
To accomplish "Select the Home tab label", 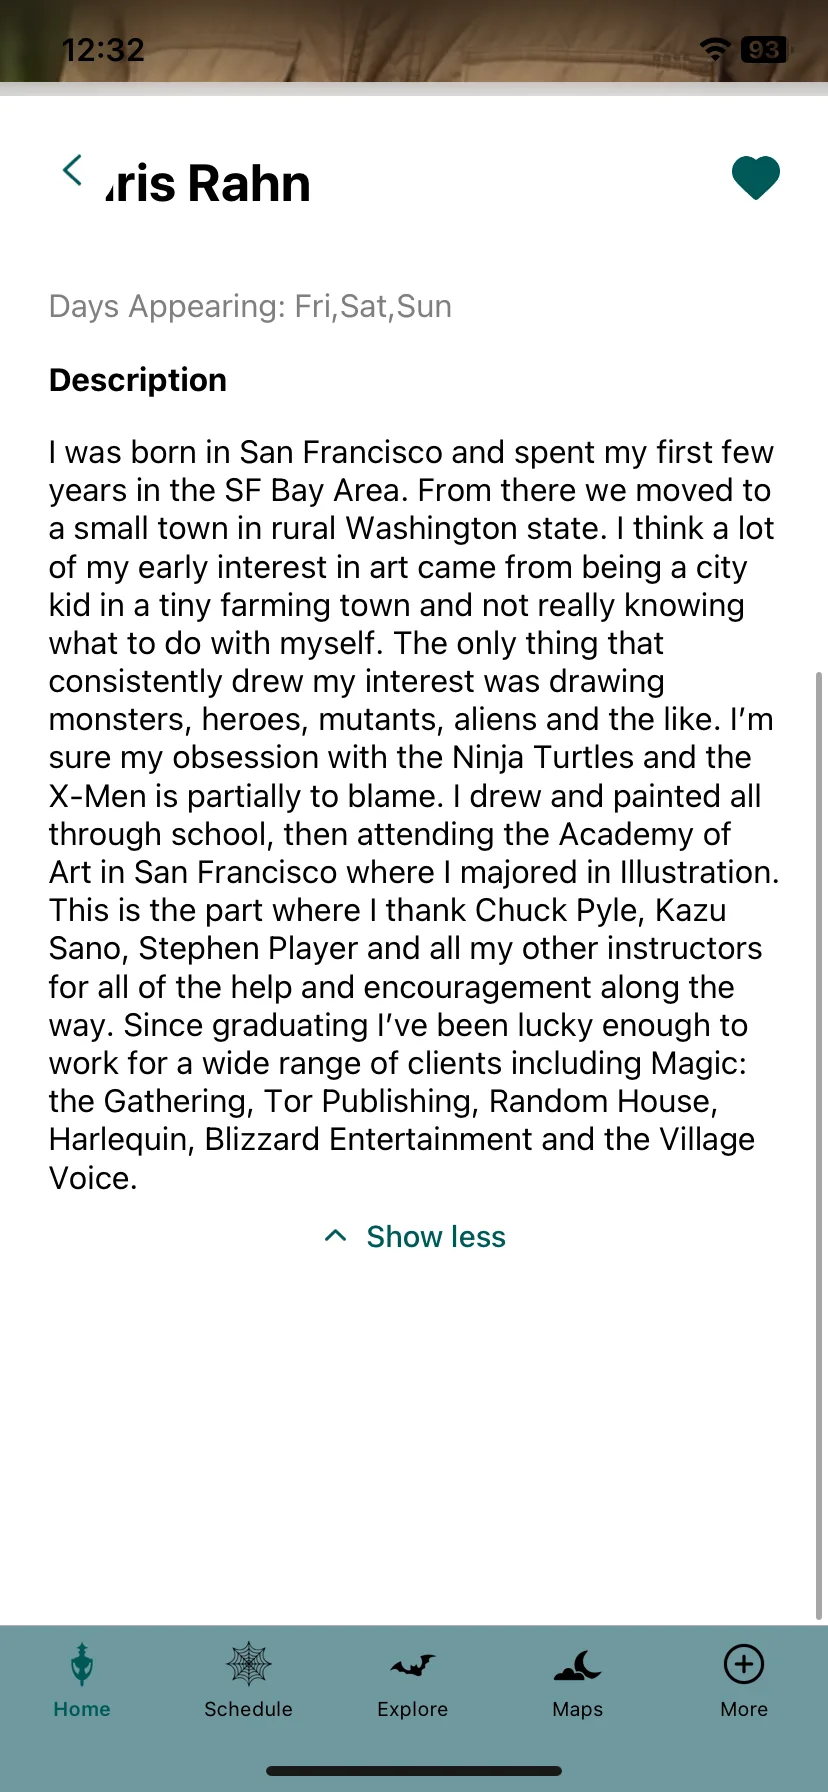I will [x=82, y=1709].
